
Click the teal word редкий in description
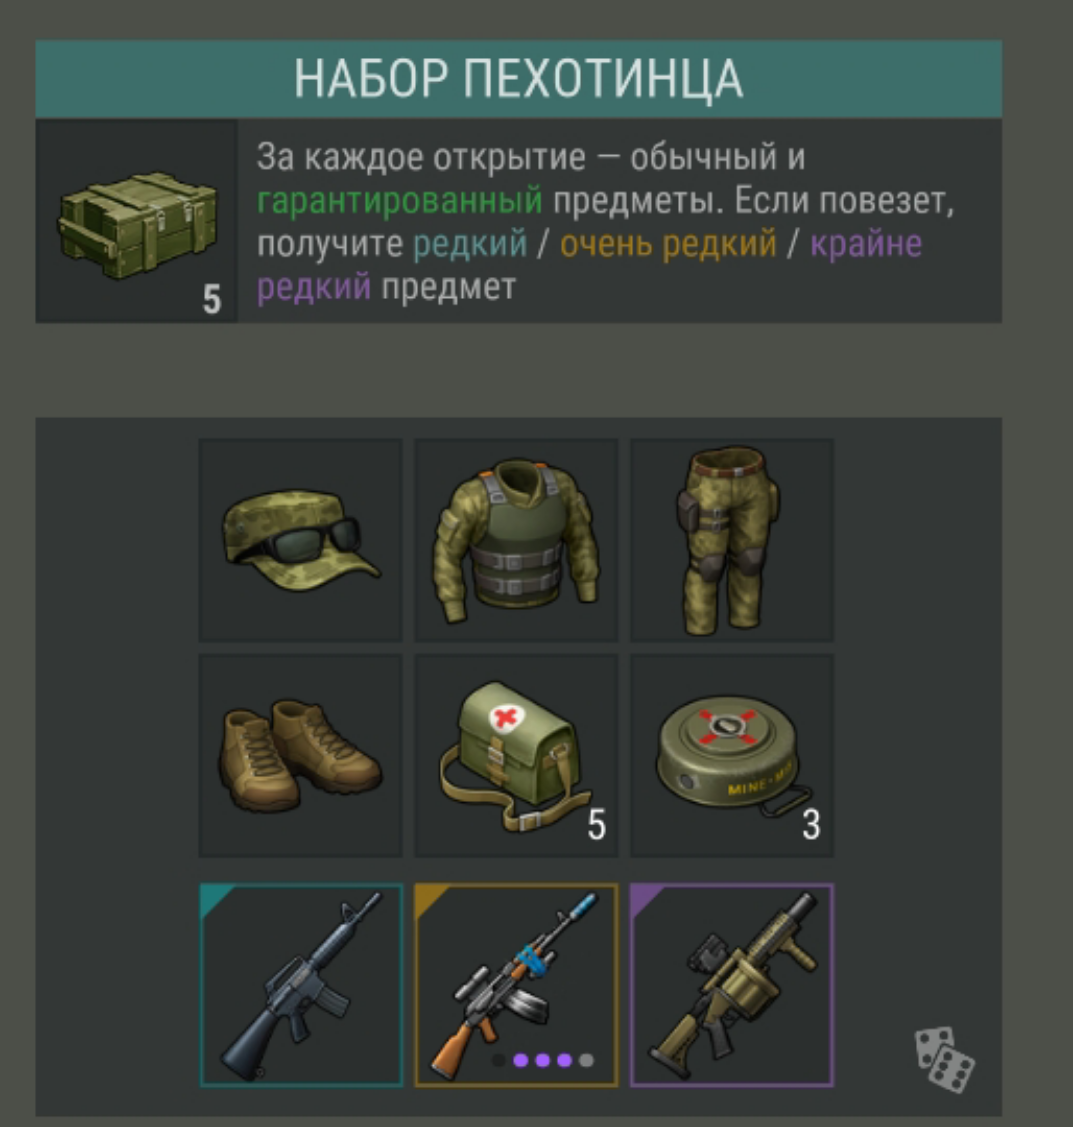(470, 244)
